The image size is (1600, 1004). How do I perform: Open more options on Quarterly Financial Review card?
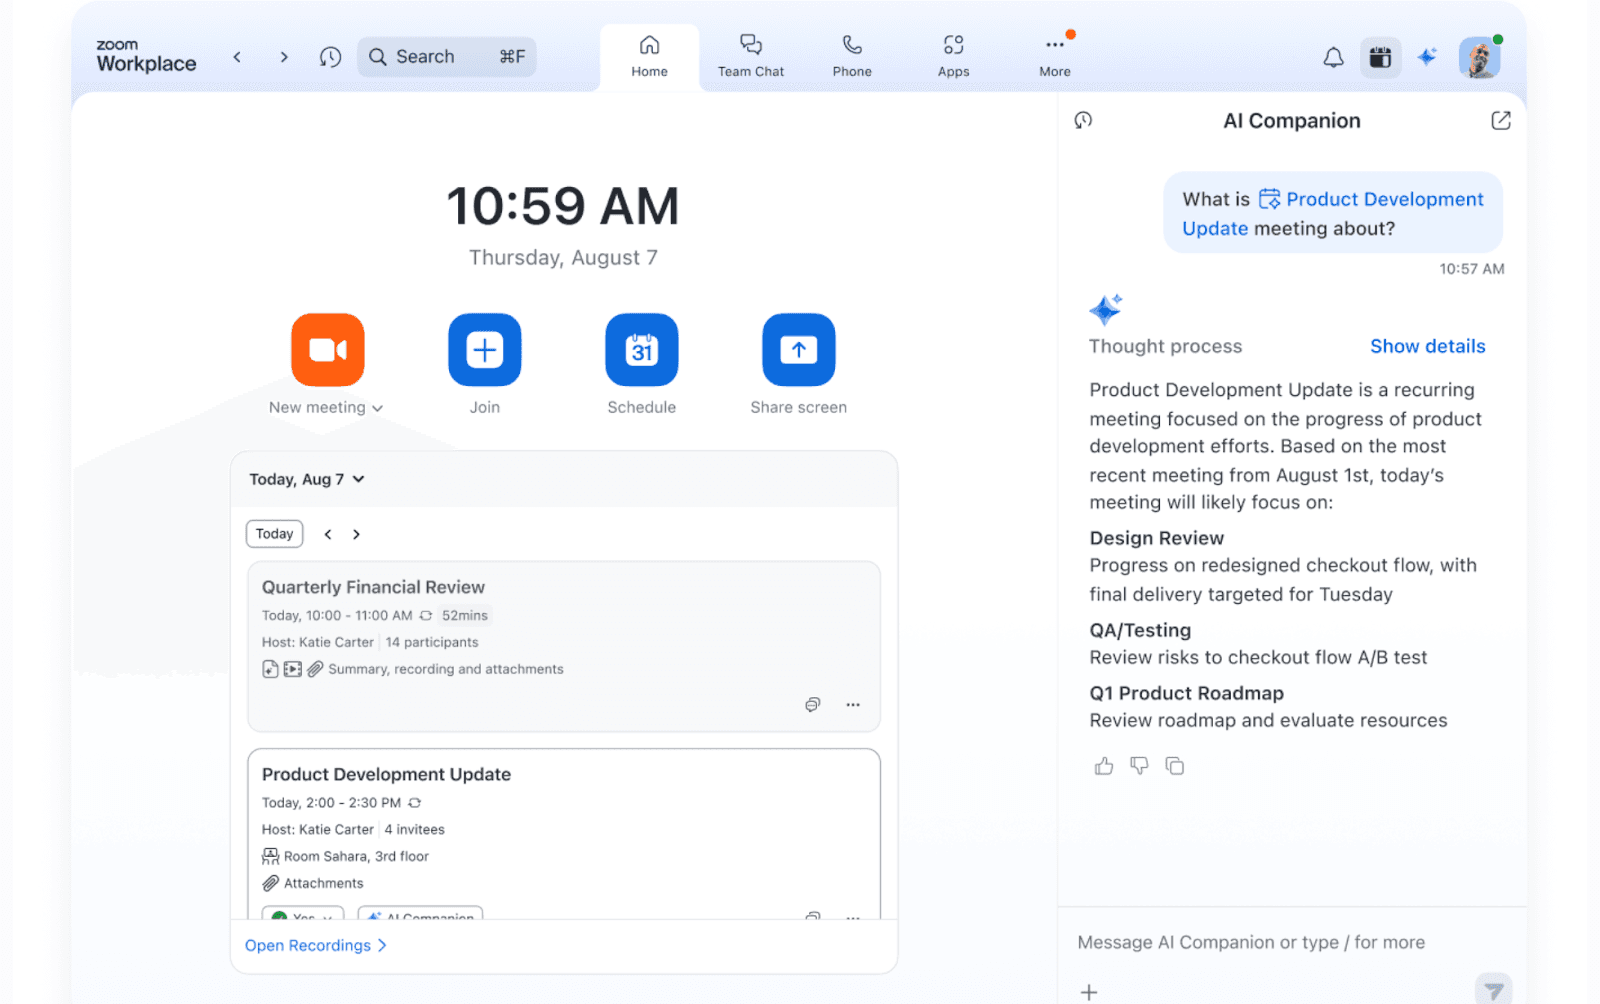click(853, 705)
